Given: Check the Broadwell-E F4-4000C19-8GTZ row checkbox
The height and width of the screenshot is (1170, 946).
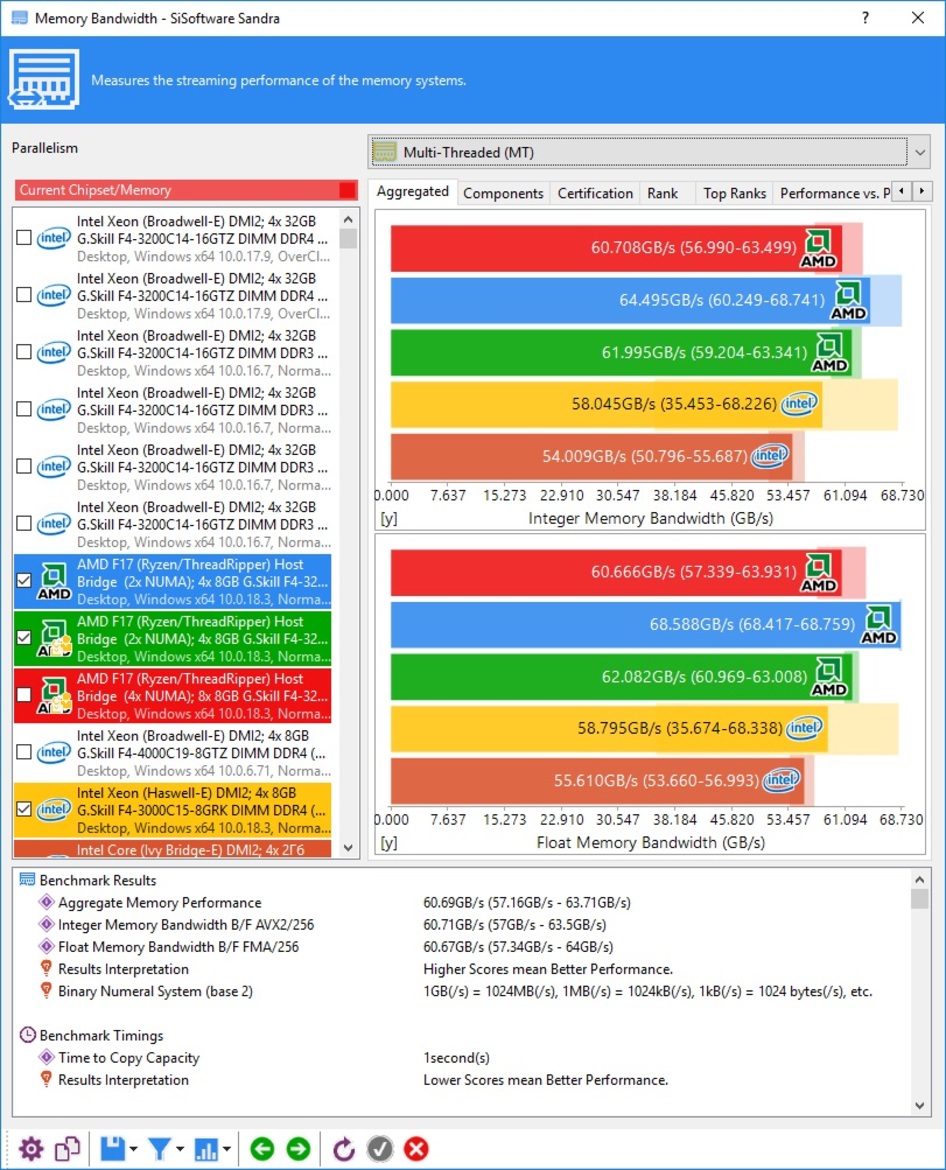Looking at the screenshot, I should coord(24,752).
